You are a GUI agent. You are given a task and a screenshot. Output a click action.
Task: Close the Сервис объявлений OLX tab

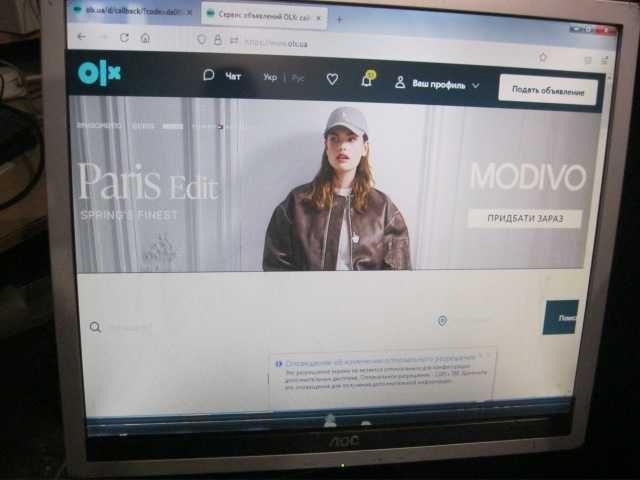coord(318,18)
